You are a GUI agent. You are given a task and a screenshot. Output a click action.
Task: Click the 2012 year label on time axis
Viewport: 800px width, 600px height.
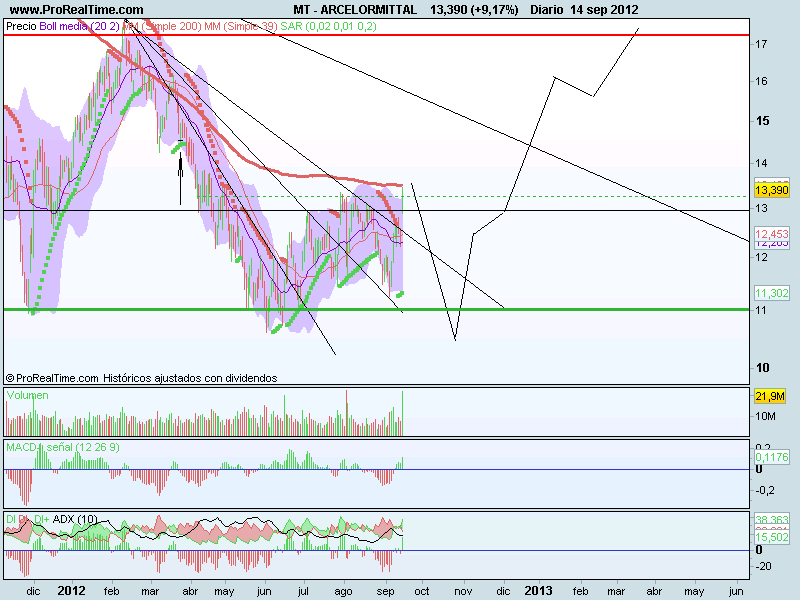tap(71, 591)
